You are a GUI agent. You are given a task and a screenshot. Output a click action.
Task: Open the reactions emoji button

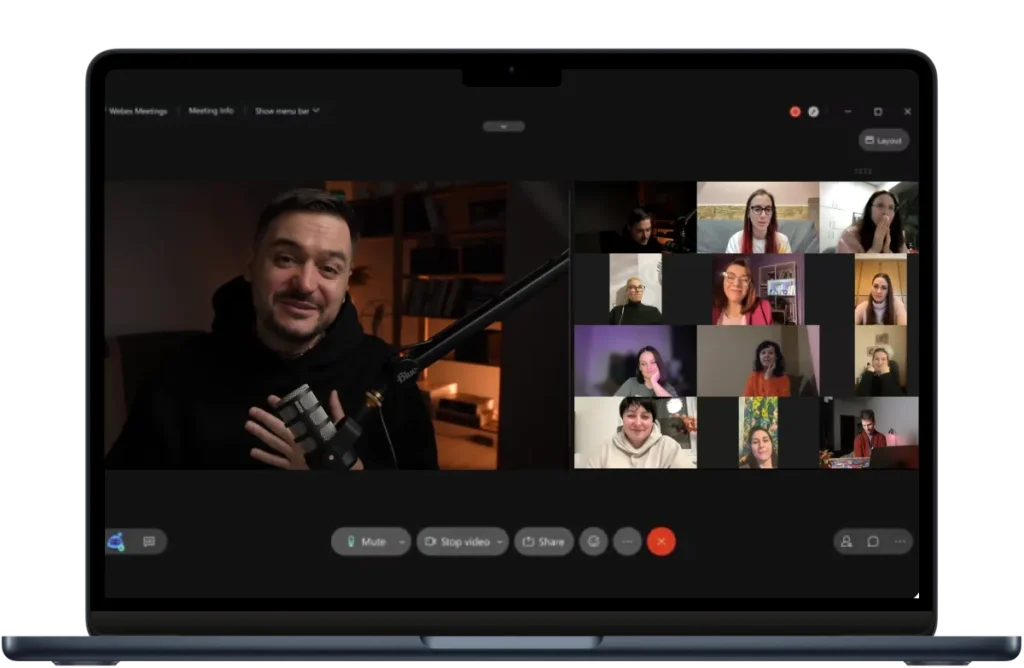(593, 542)
